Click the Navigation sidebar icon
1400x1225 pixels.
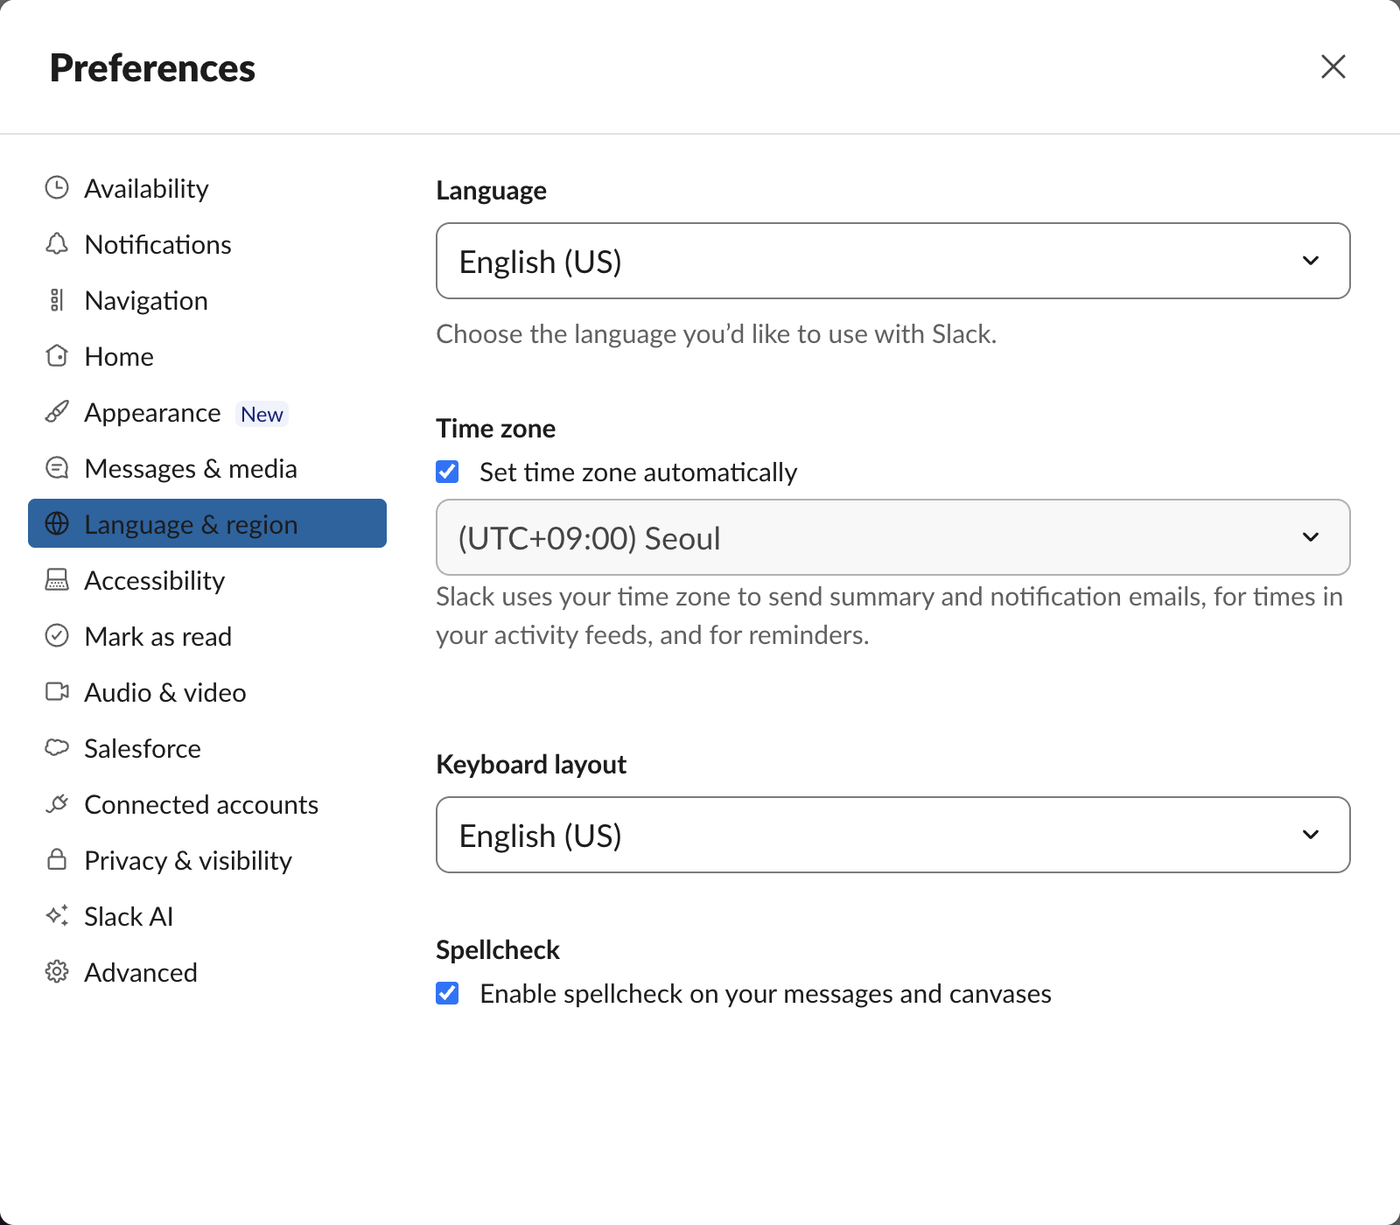coord(57,300)
